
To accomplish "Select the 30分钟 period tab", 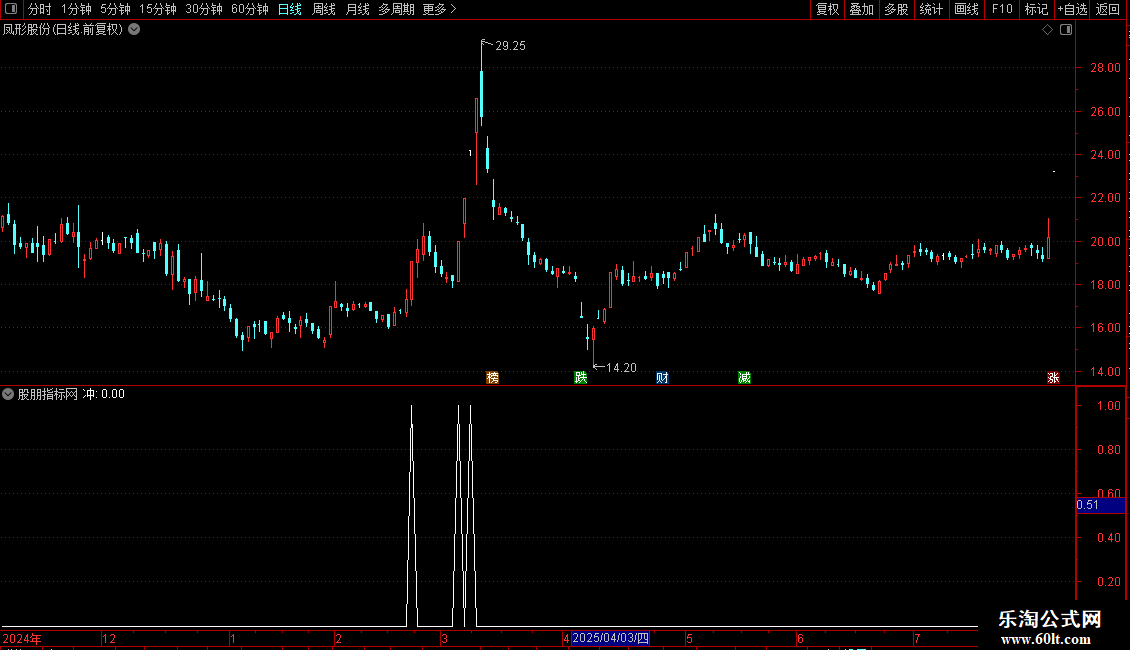I will [204, 9].
